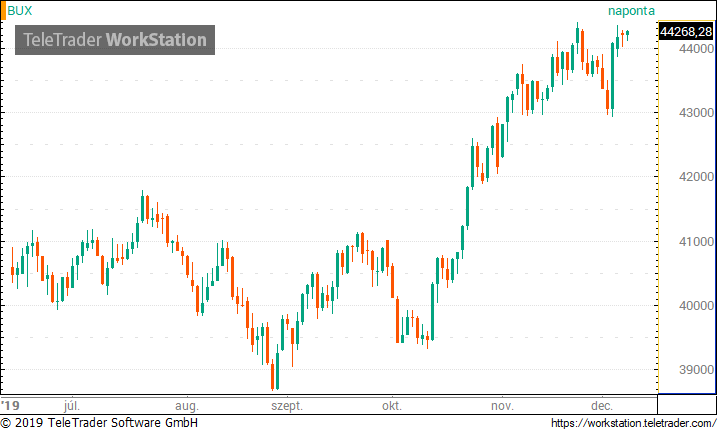Click the 'nov.' month label

tap(502, 406)
